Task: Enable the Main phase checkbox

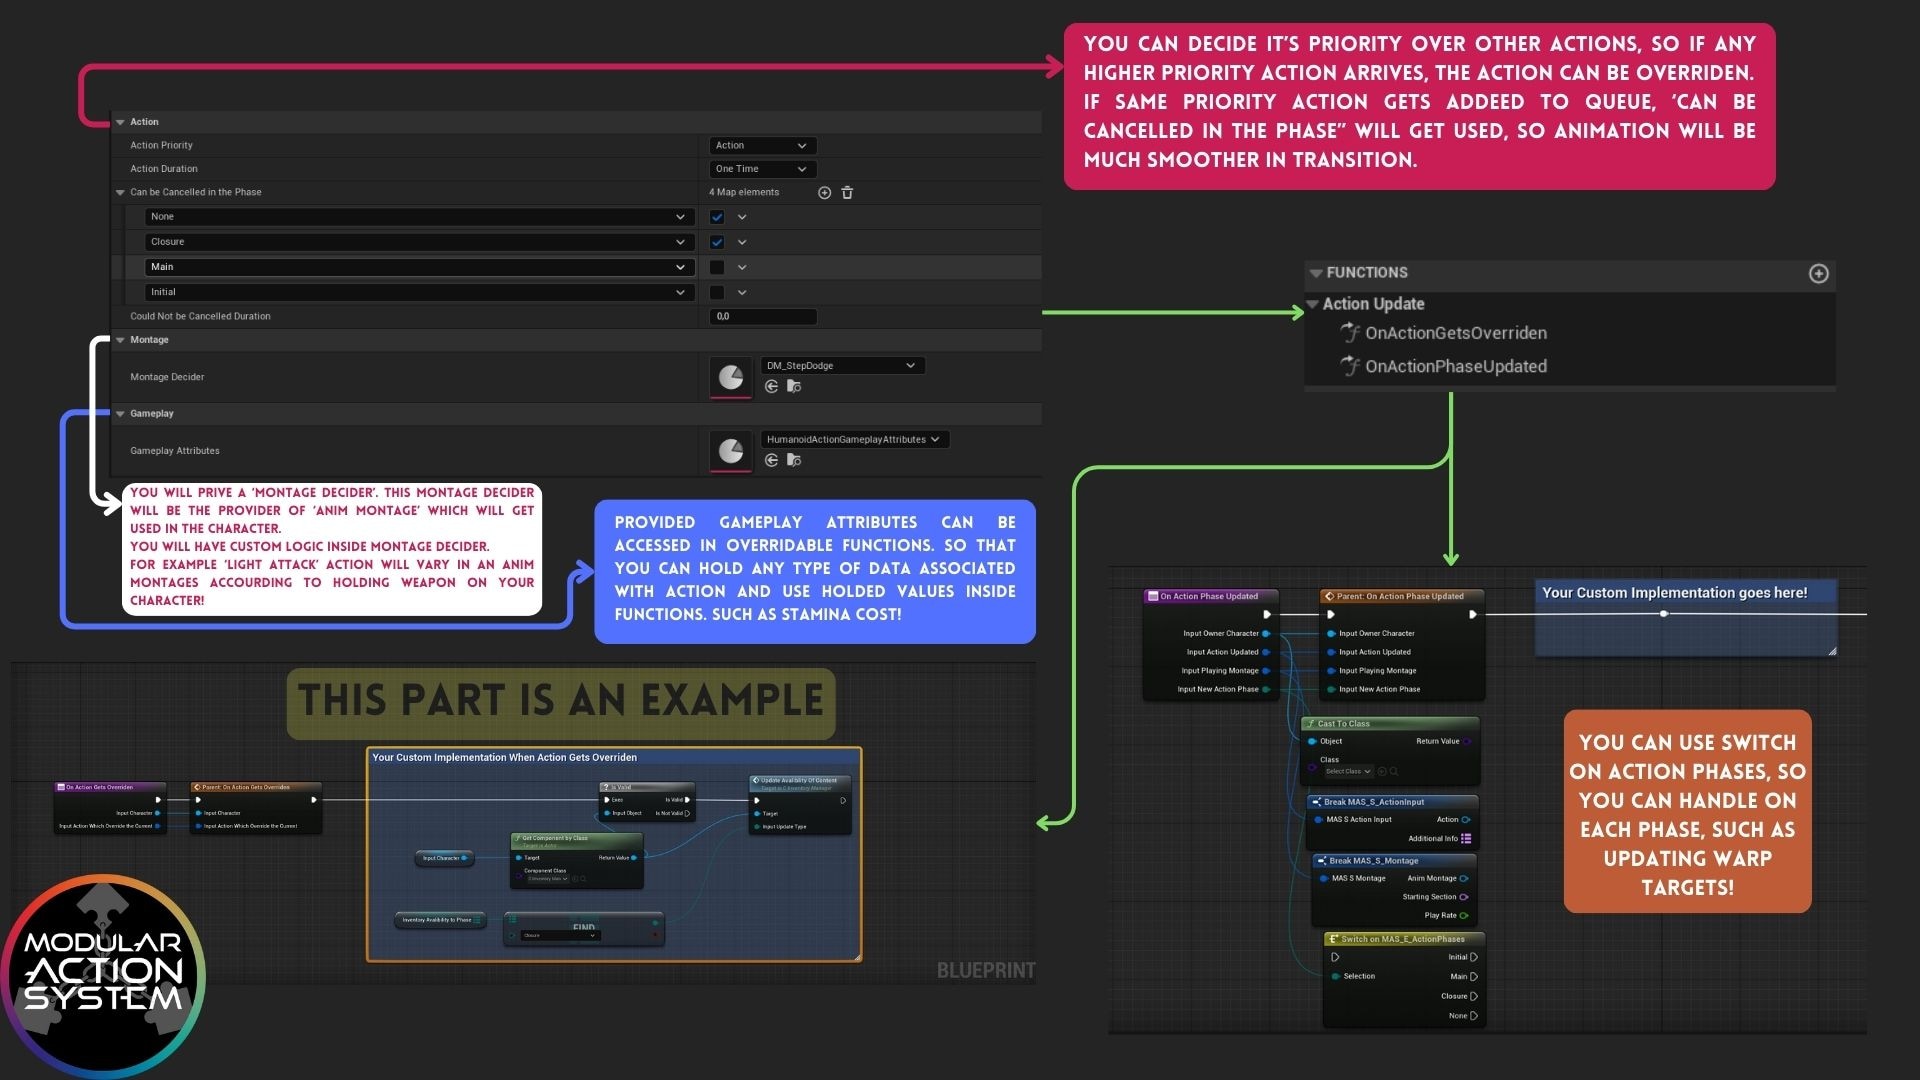Action: 715,267
